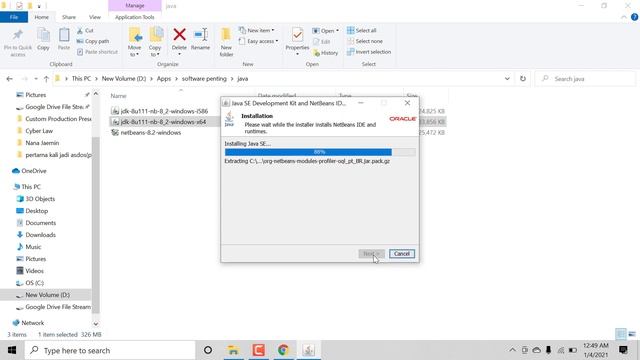Screen dimensions: 640x360
Task: Open the File menu tab
Action: 14,17
